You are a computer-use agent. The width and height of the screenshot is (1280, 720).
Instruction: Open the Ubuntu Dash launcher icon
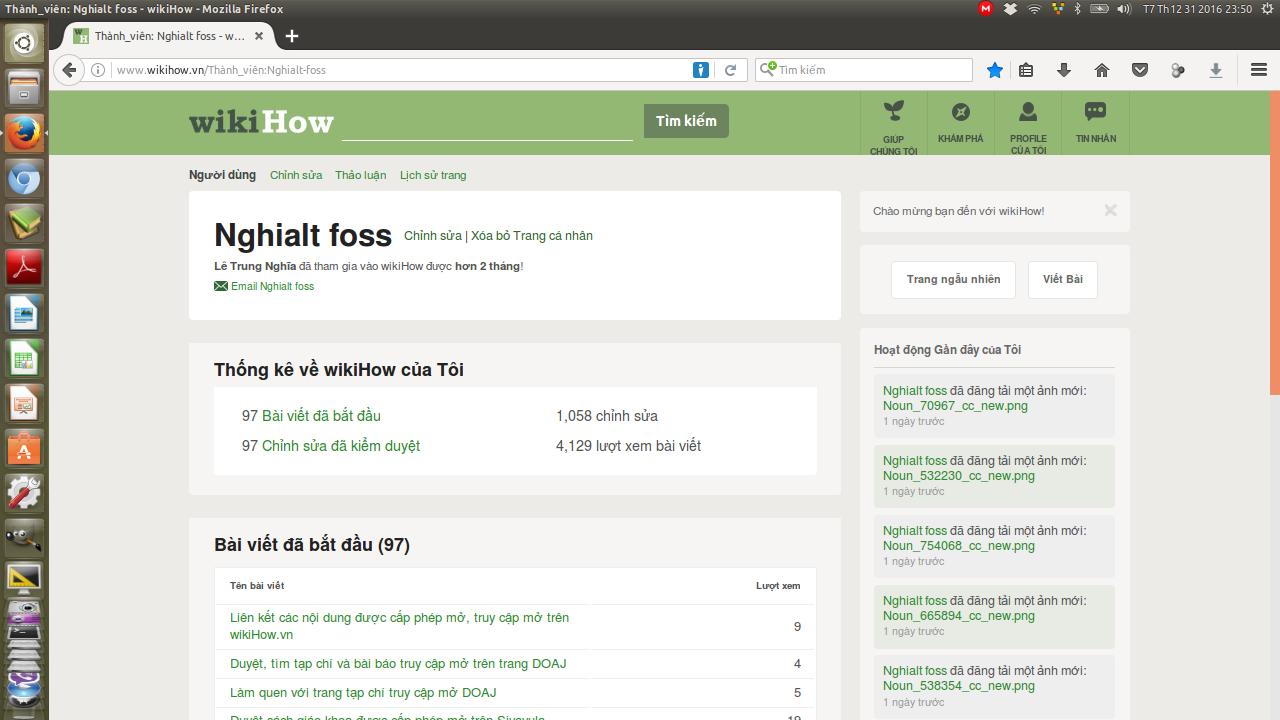click(24, 43)
